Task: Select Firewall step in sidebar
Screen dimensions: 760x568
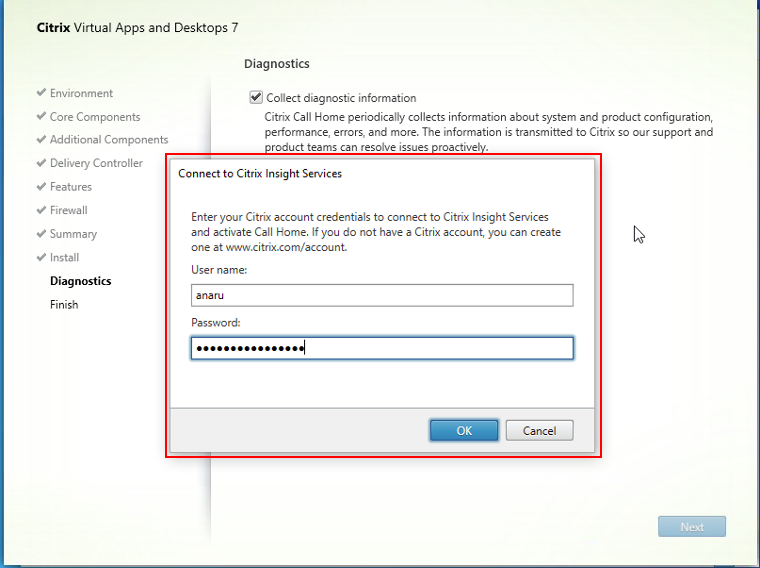Action: click(x=69, y=210)
